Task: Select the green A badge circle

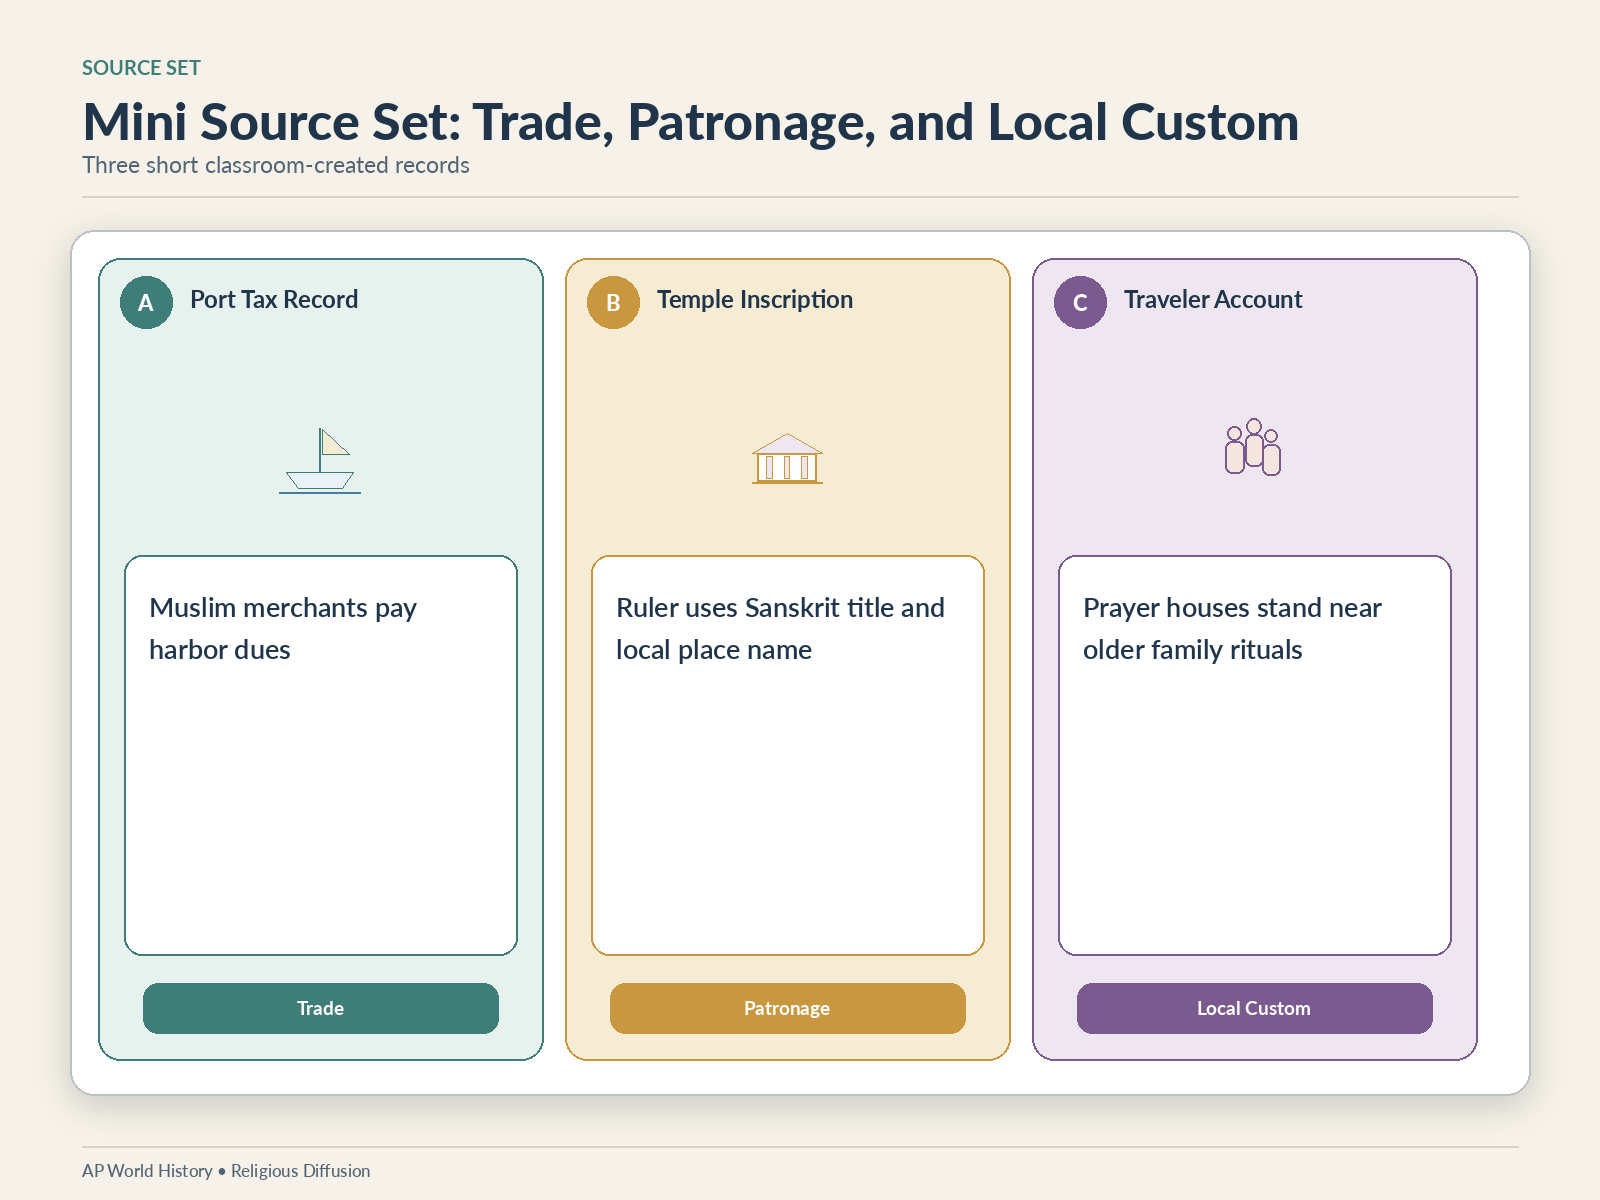Action: 146,302
